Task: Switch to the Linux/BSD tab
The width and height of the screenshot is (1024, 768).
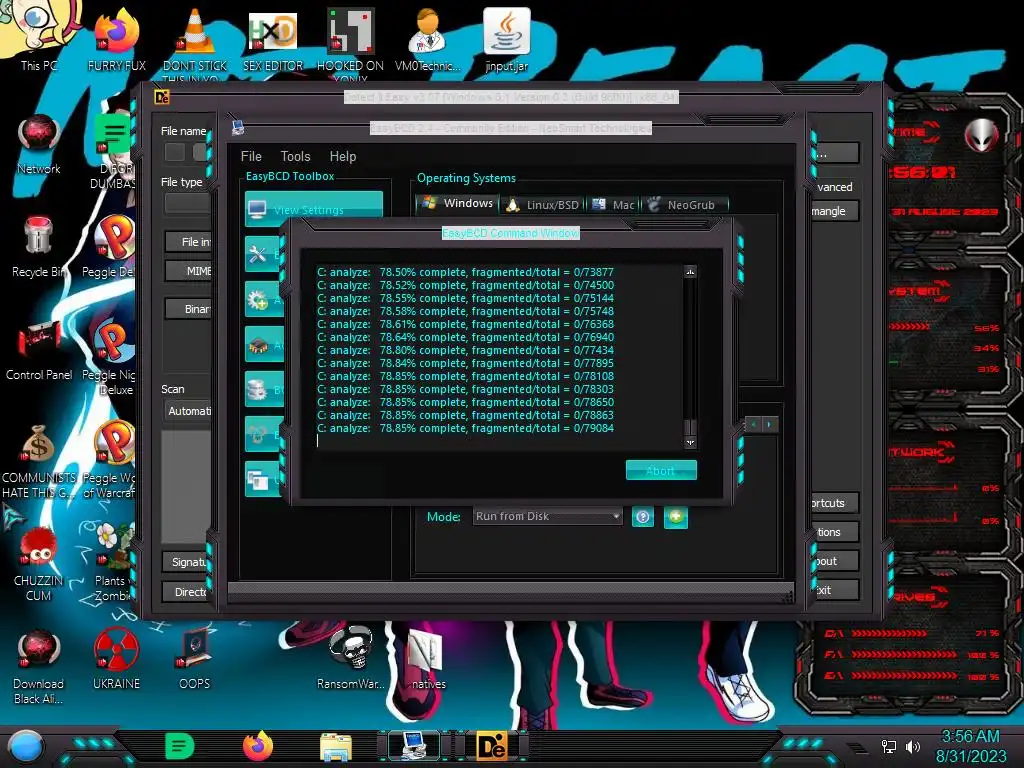Action: pyautogui.click(x=543, y=204)
